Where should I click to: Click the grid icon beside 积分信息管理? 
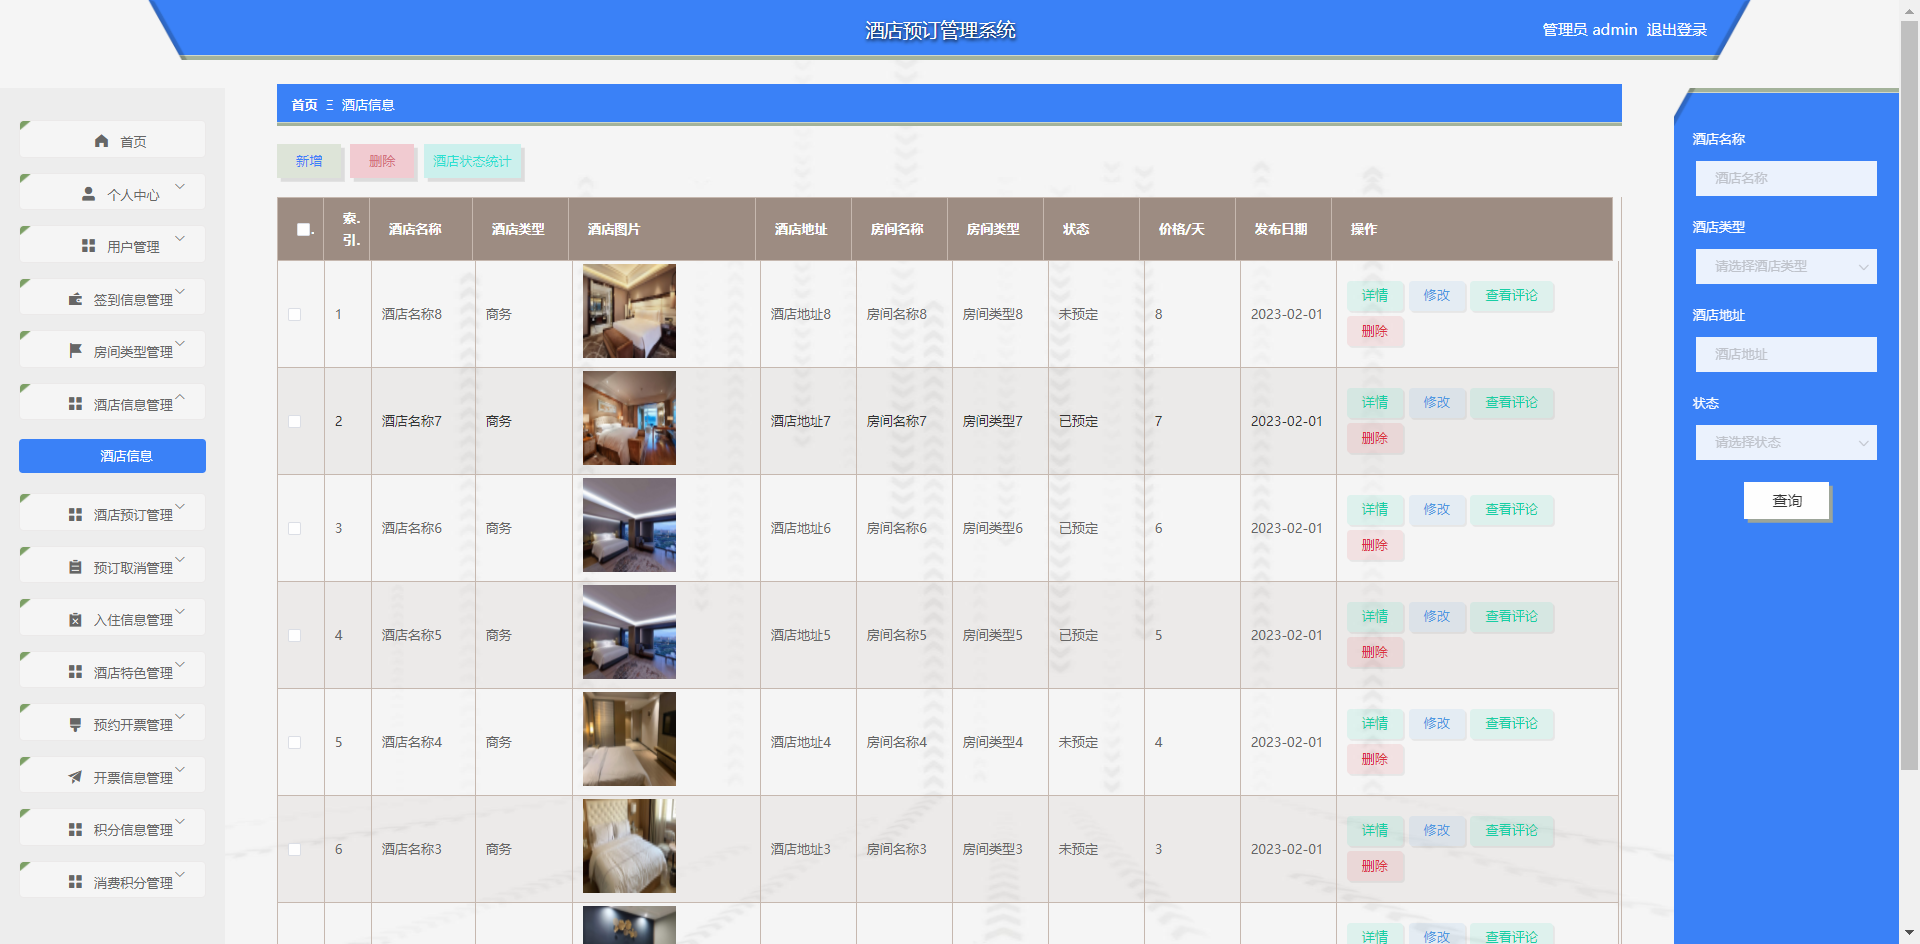pyautogui.click(x=75, y=829)
